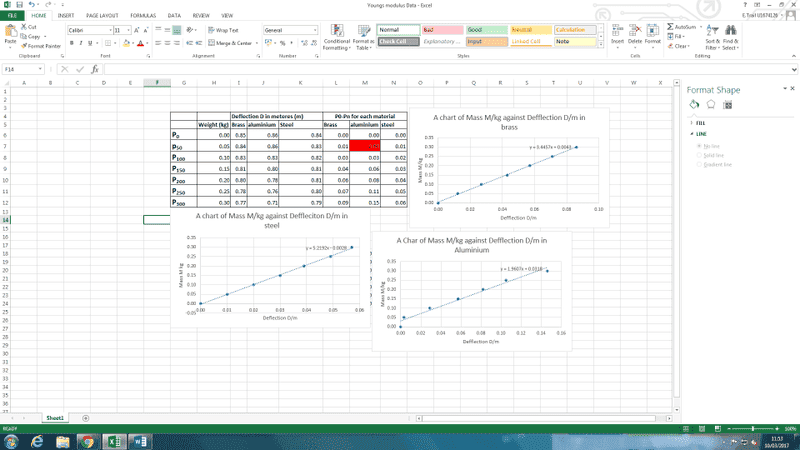Open the General number format dropdown
This screenshot has width=800, height=450.
click(314, 30)
